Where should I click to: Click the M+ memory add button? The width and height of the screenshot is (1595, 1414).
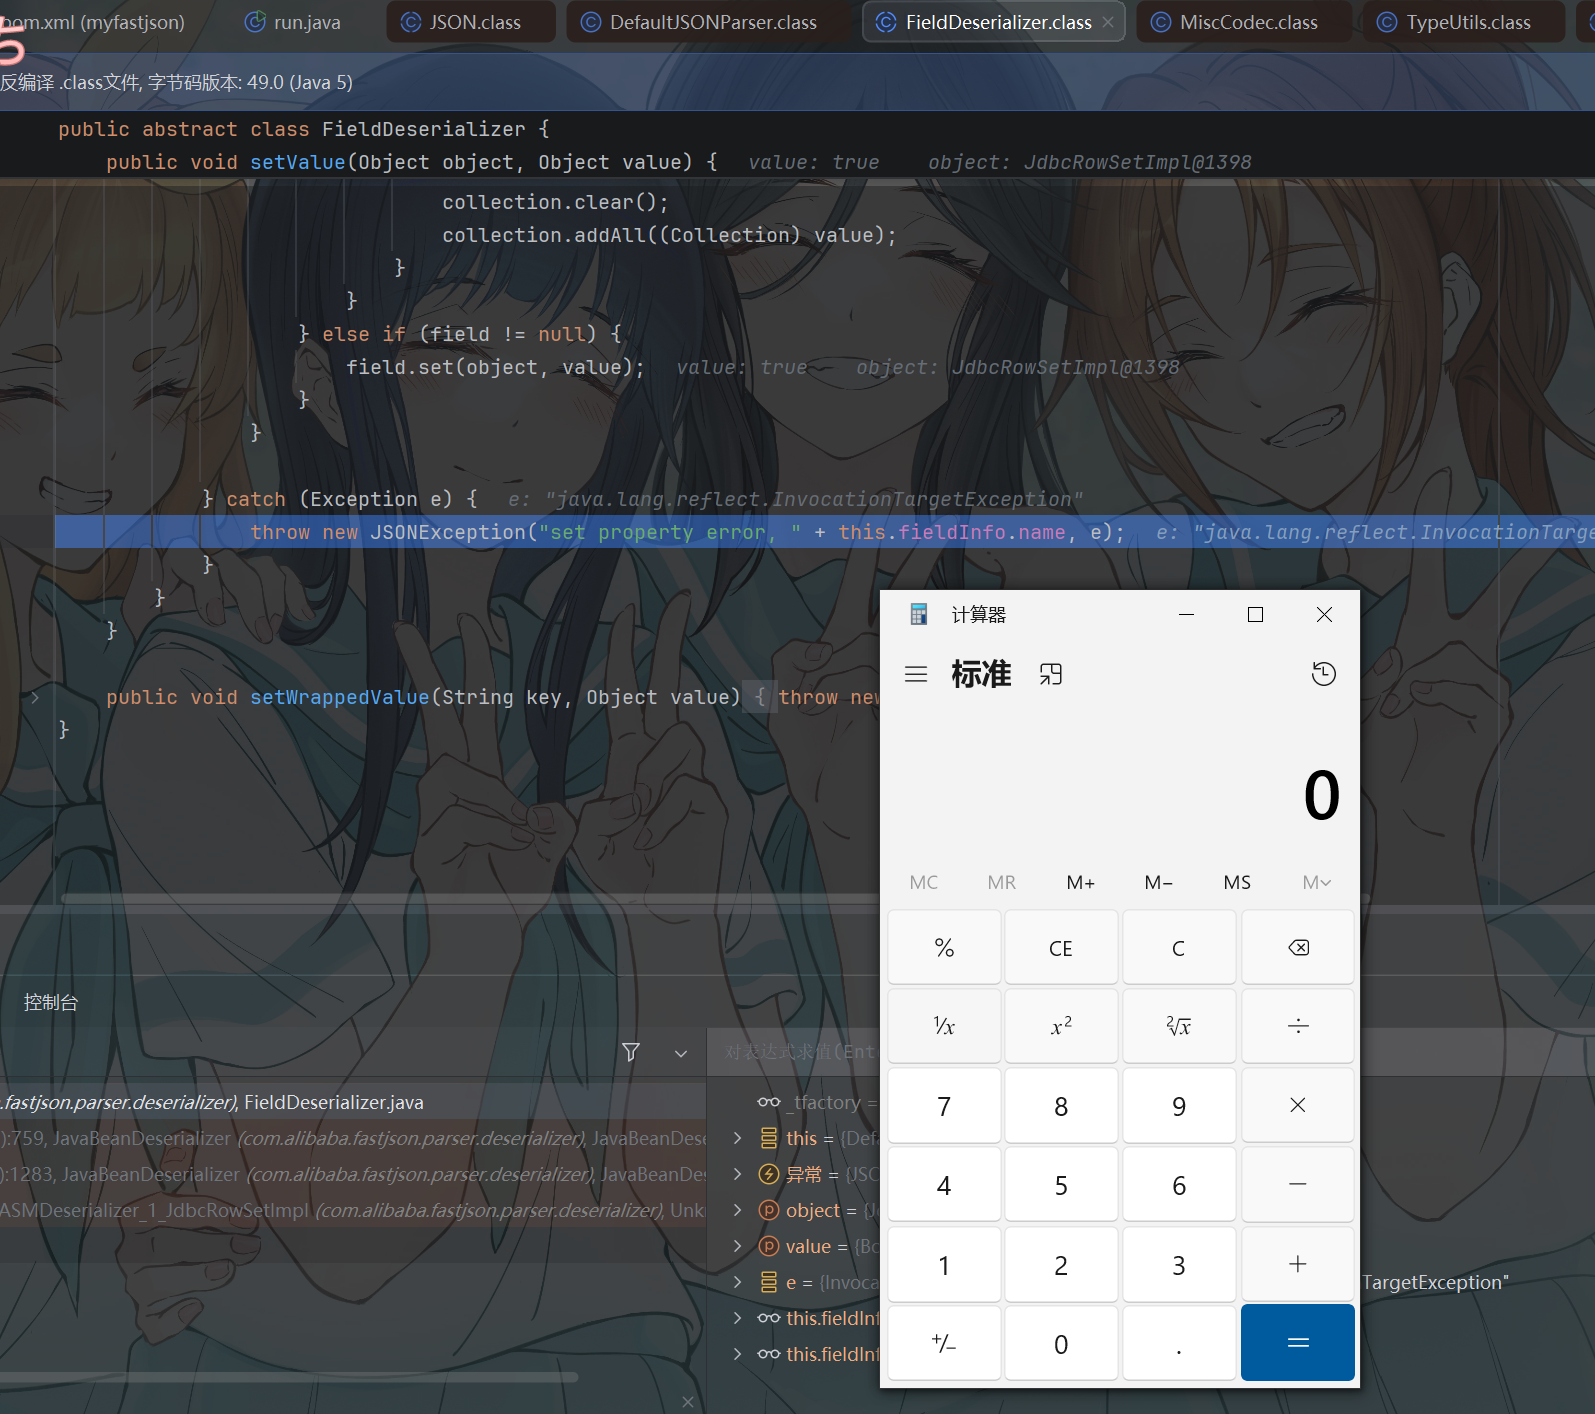click(x=1081, y=882)
